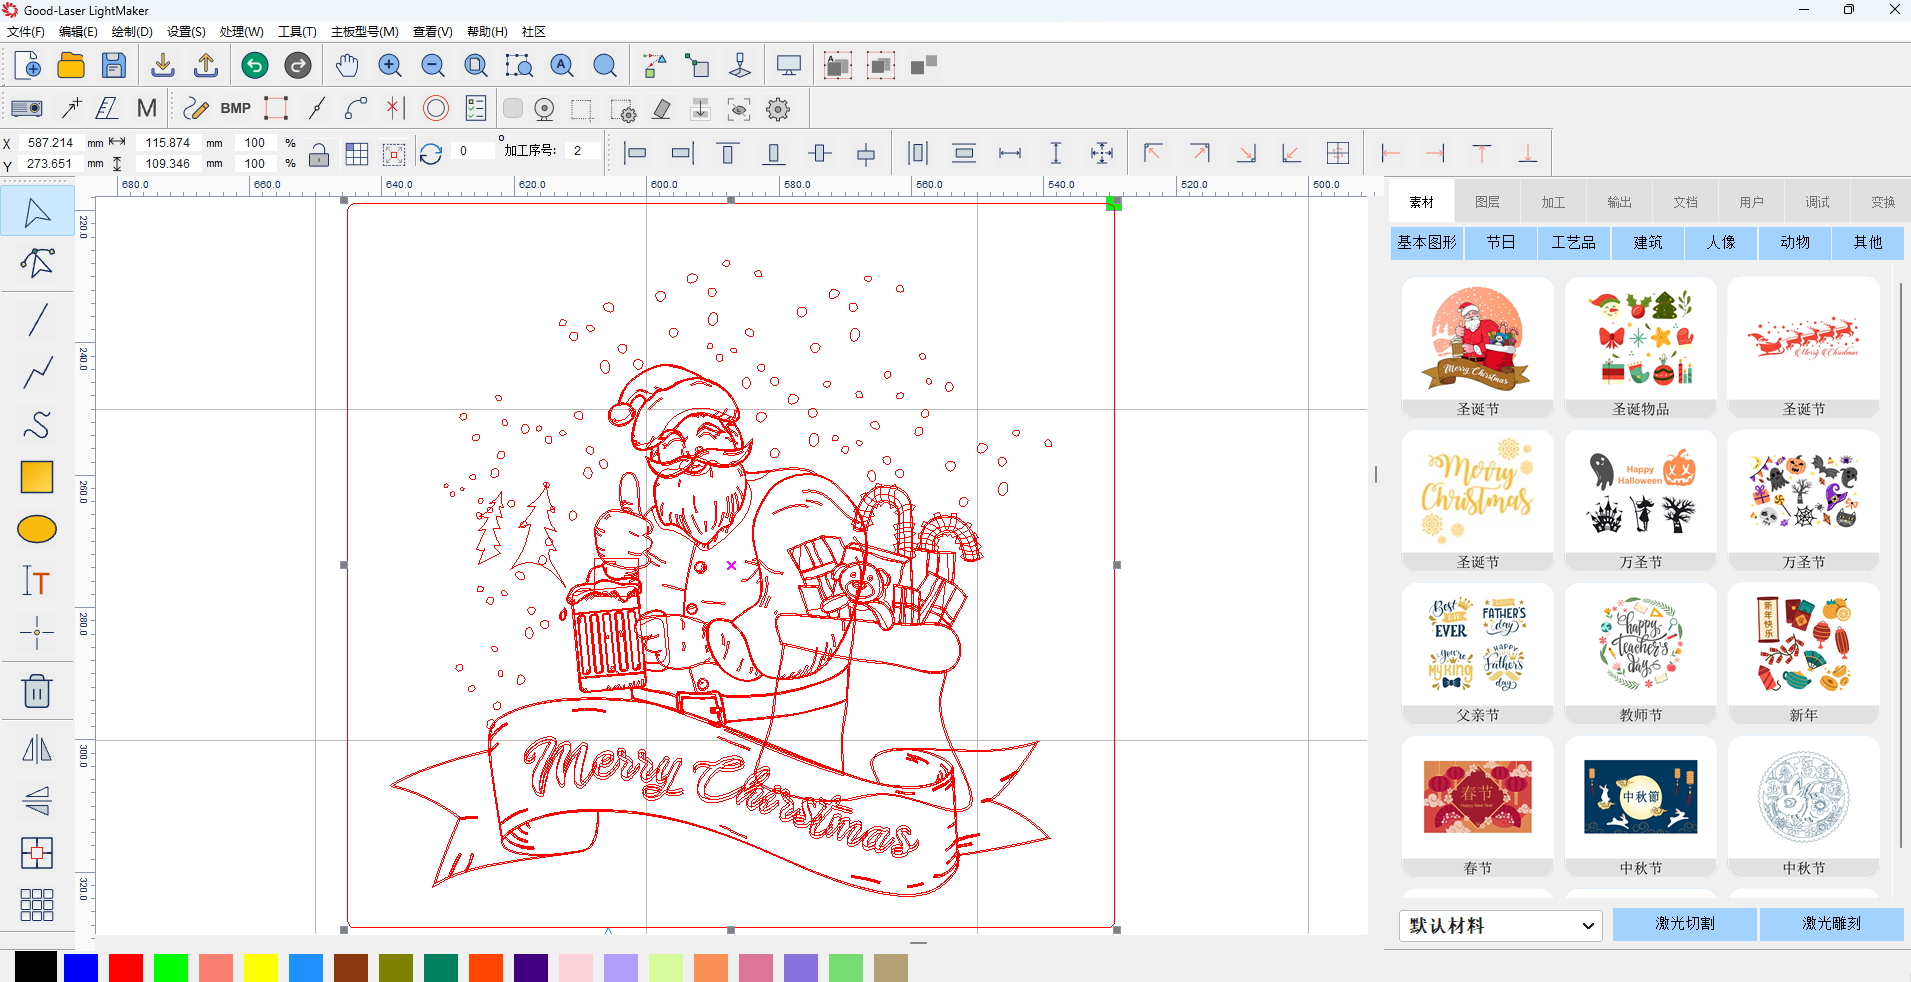Select the straight line tool

click(37, 320)
